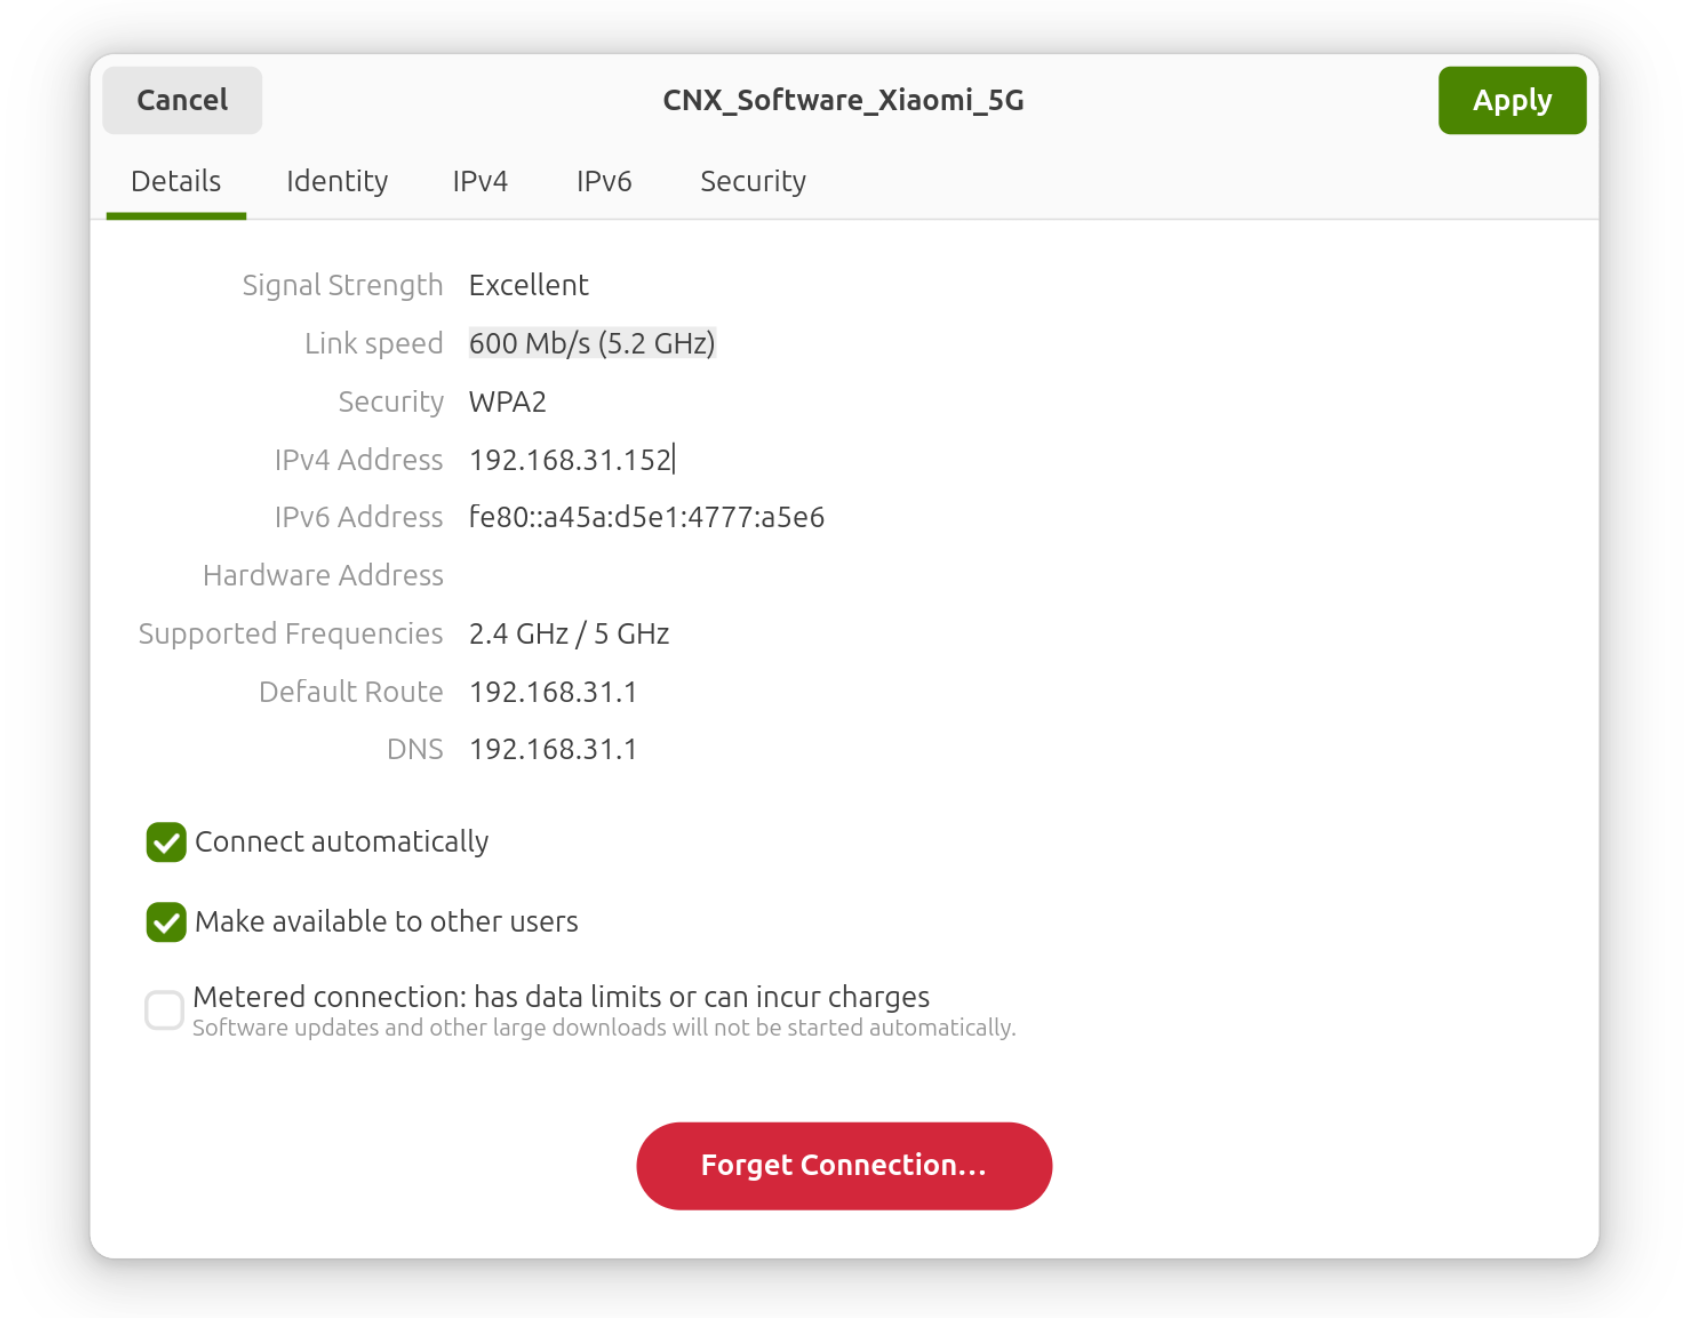Click the 2.4 GHz / 5 GHz frequencies value
1690x1318 pixels.
pyautogui.click(x=569, y=634)
